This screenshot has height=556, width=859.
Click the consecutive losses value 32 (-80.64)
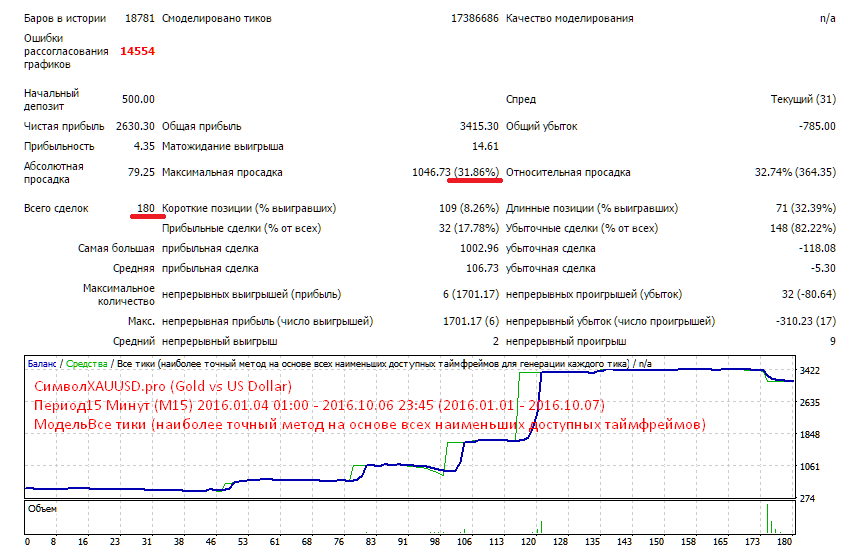809,294
